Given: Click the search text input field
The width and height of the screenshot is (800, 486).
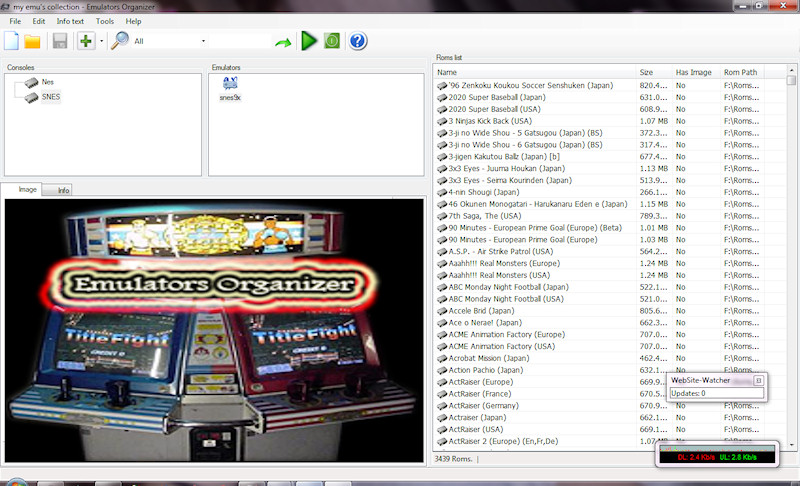Looking at the screenshot, I should coord(240,41).
